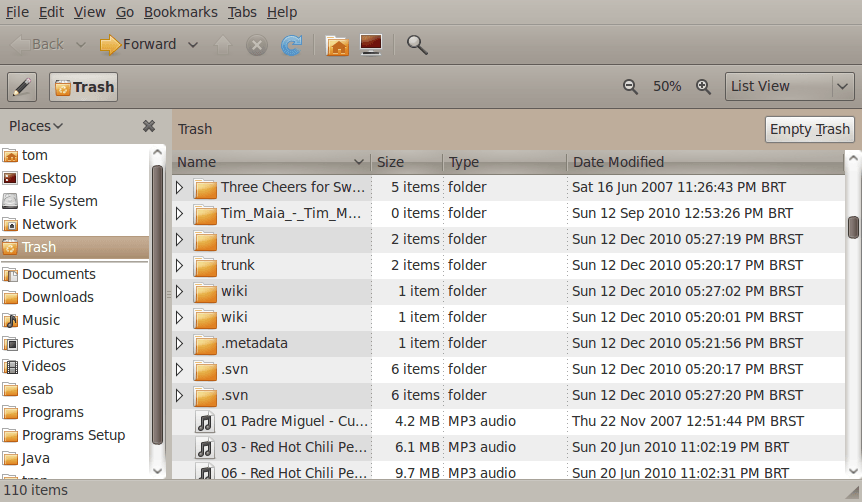
Task: Open the Documents bookmark in sidebar
Action: (74, 274)
